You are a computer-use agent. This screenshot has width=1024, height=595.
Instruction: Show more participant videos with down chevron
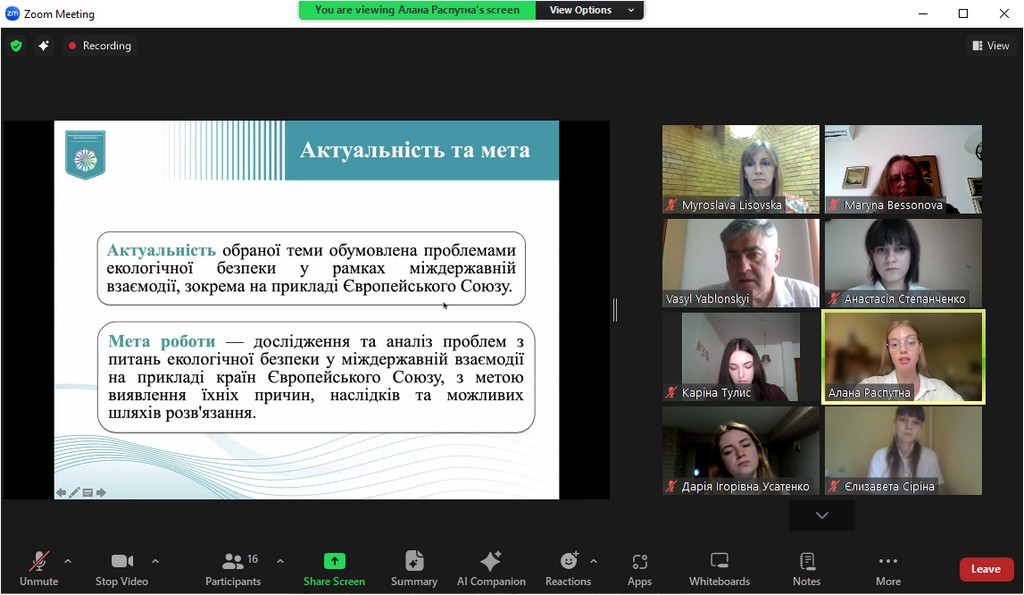(x=822, y=515)
